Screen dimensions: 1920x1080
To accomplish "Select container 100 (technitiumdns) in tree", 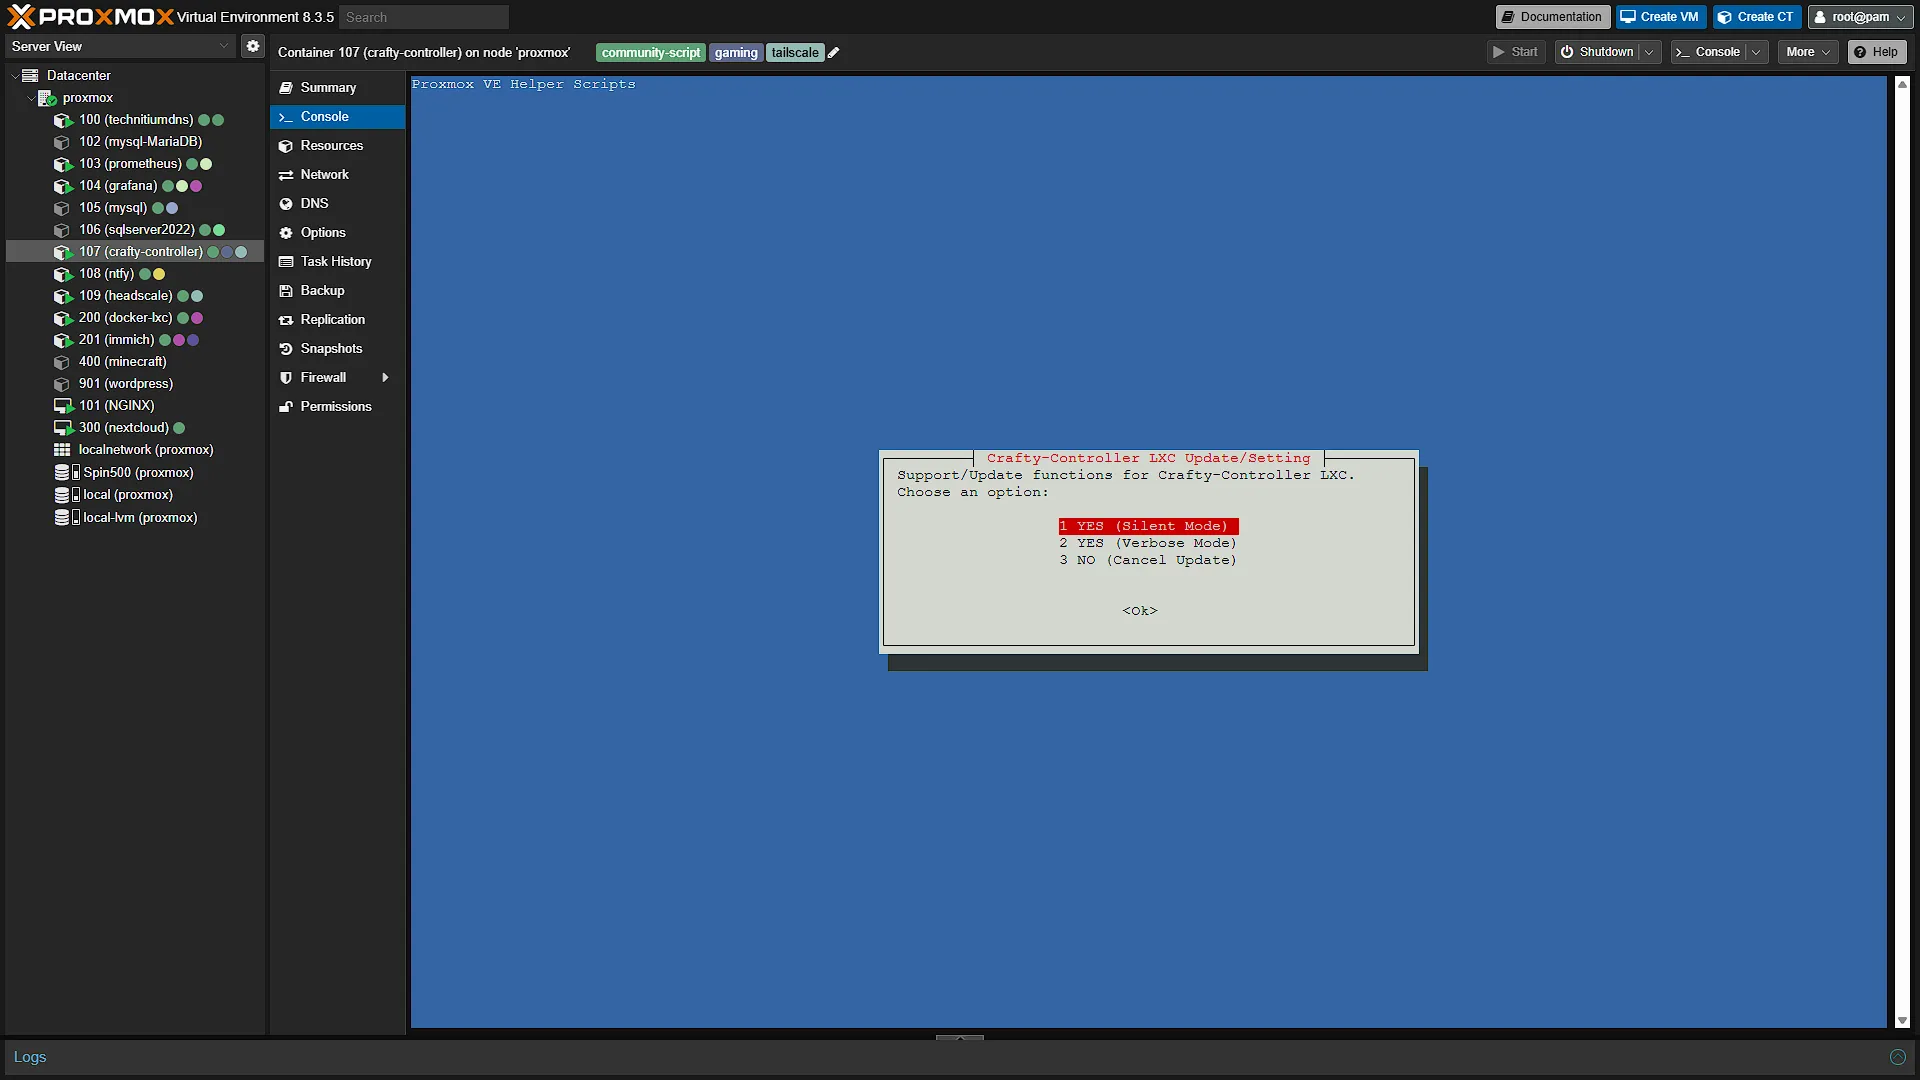I will coord(136,120).
